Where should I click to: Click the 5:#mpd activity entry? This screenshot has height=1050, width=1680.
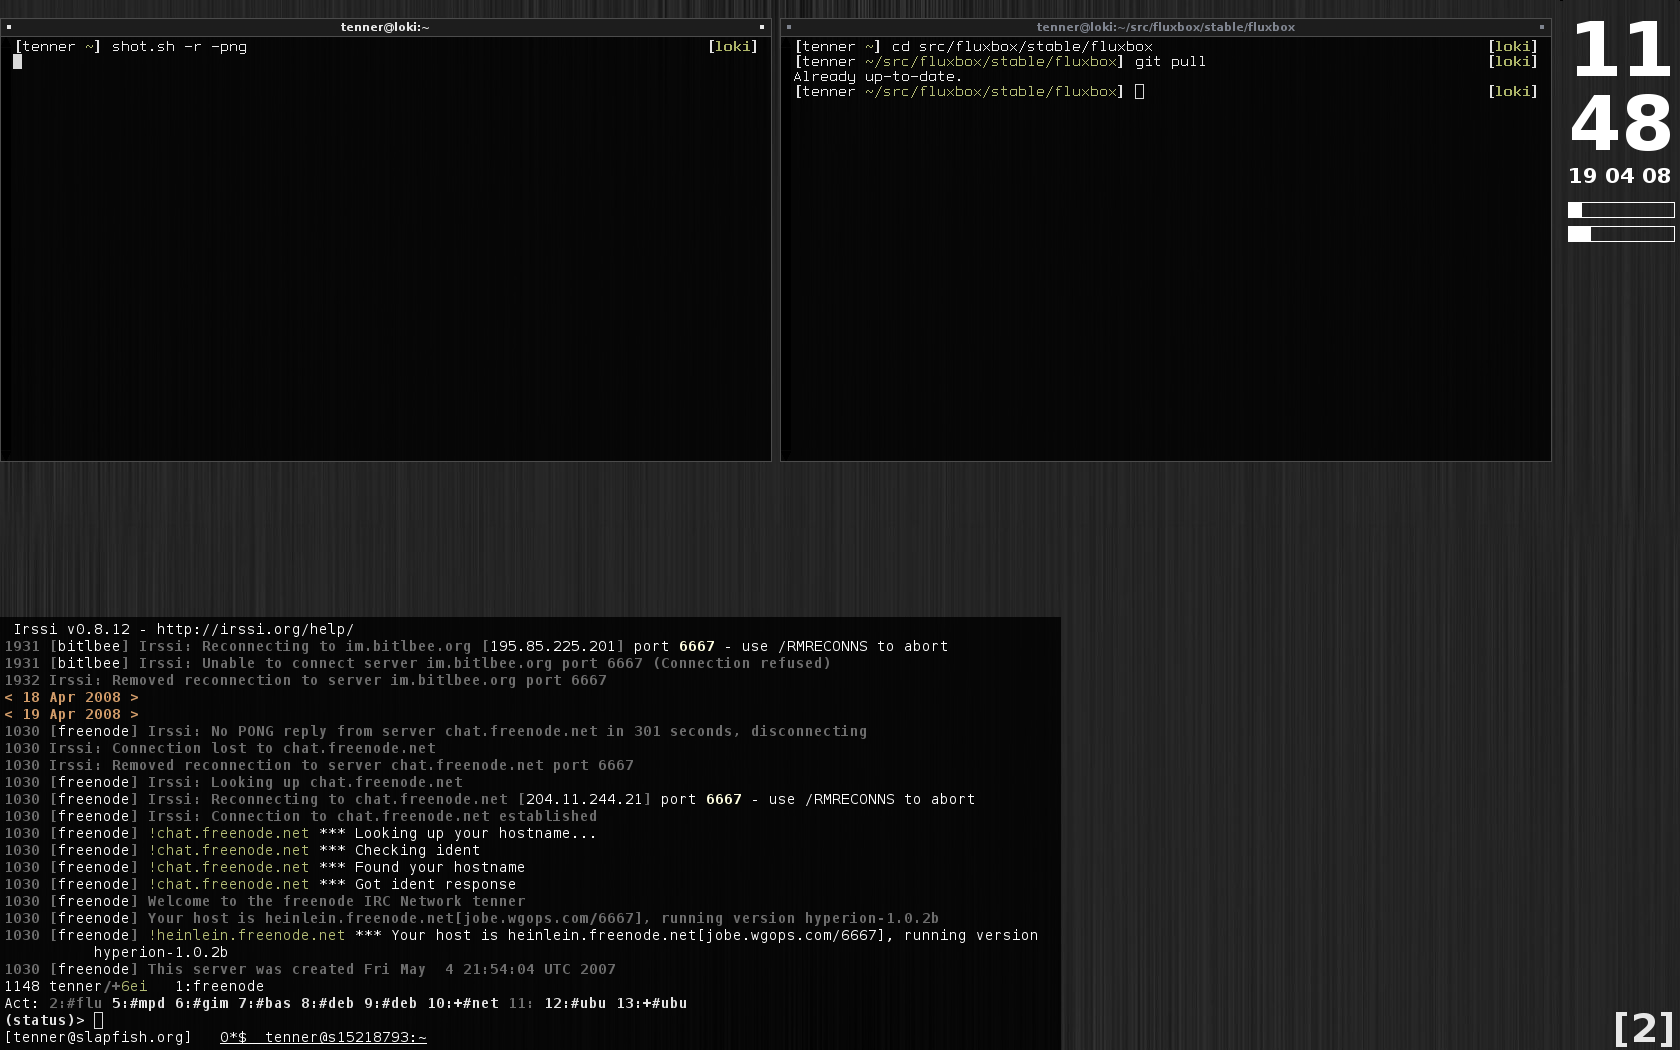(x=138, y=1004)
